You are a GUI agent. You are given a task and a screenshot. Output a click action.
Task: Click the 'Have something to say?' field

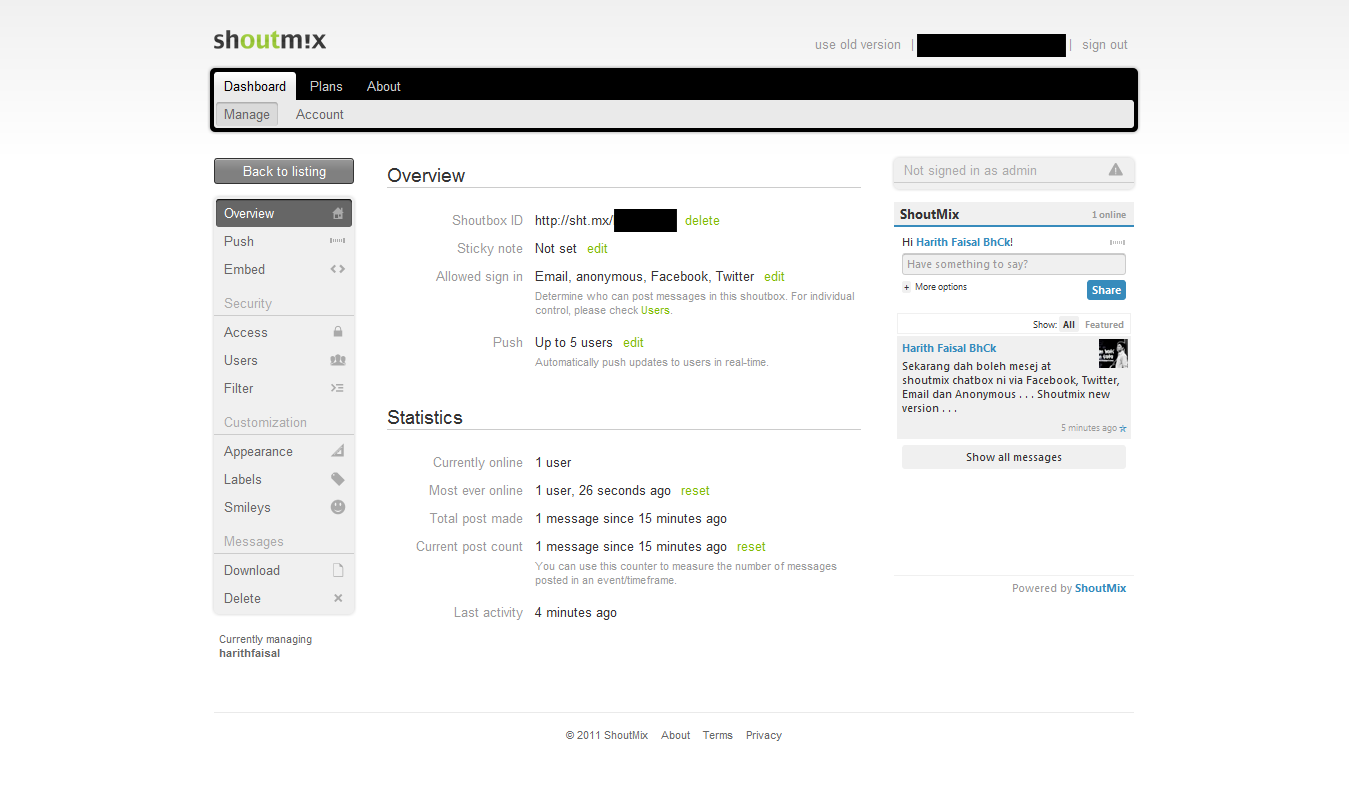[x=1014, y=264]
